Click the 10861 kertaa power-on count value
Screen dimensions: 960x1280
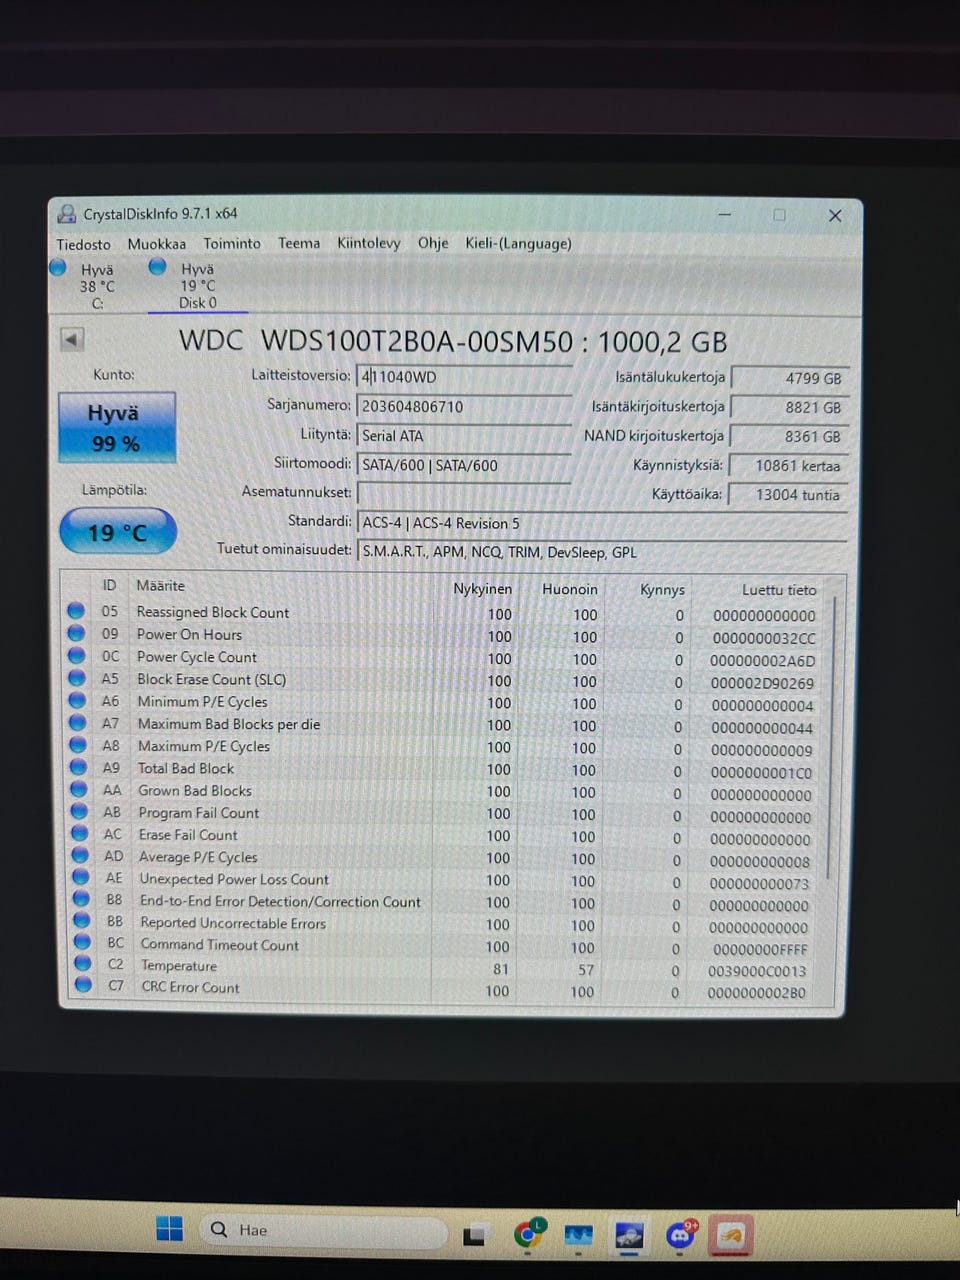pyautogui.click(x=788, y=466)
